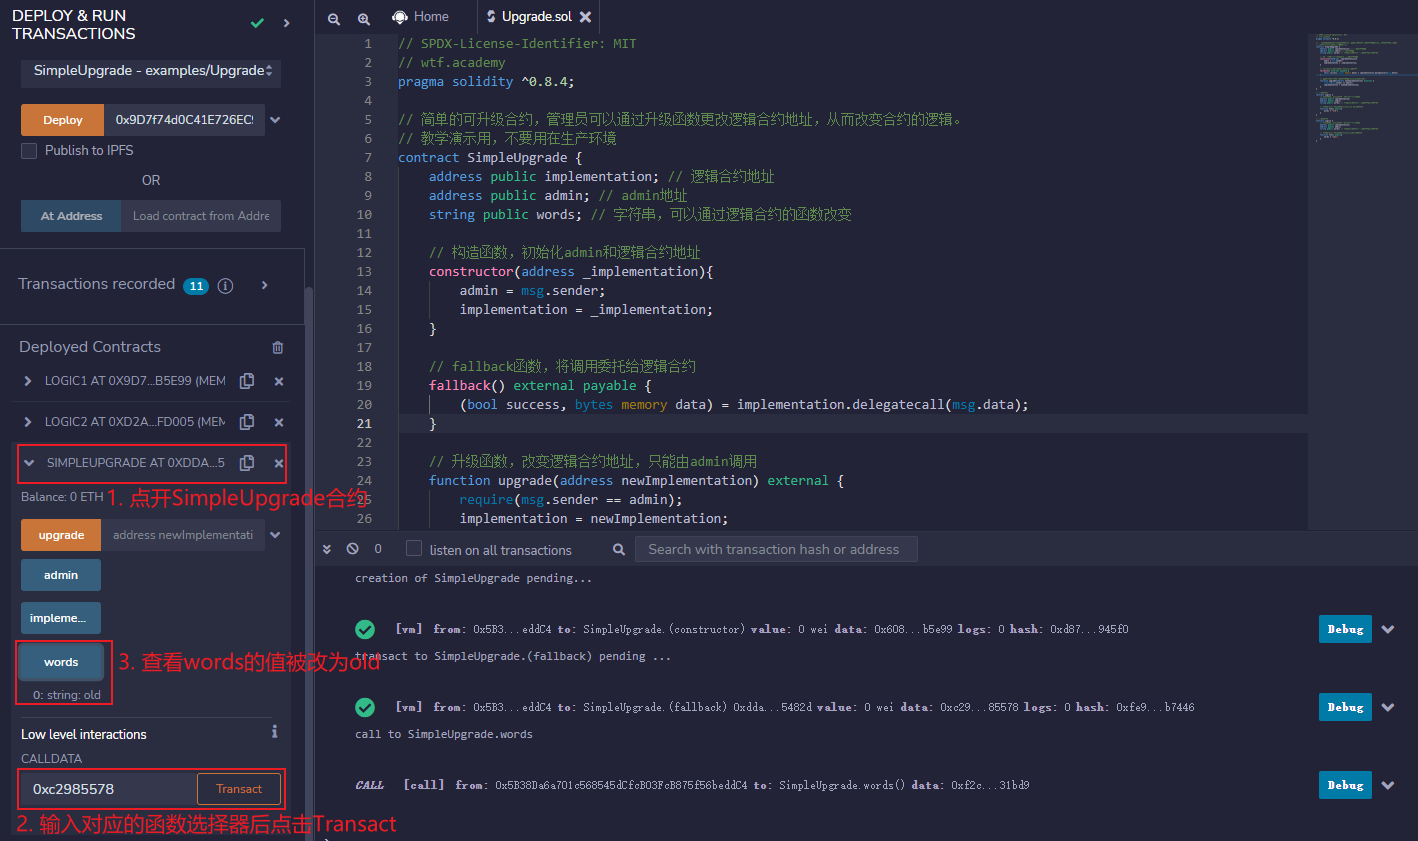The image size is (1418, 841).
Task: Click the Transactions recorded info icon
Action: (225, 286)
